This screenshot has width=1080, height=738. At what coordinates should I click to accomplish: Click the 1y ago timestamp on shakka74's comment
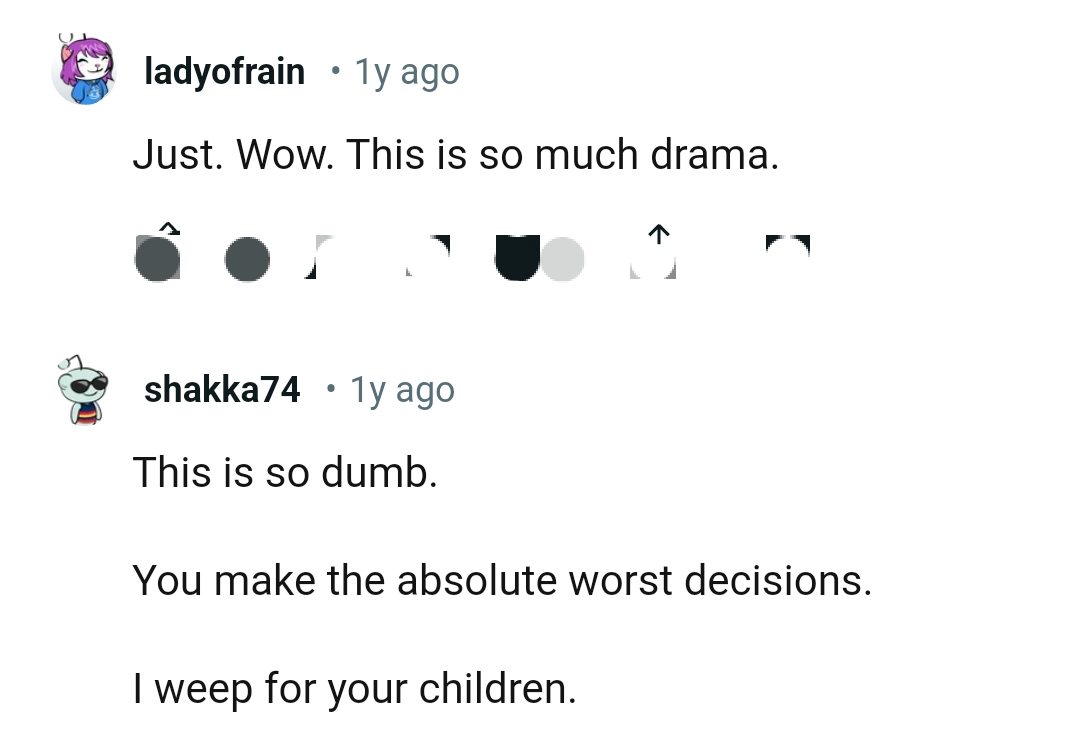click(x=402, y=389)
